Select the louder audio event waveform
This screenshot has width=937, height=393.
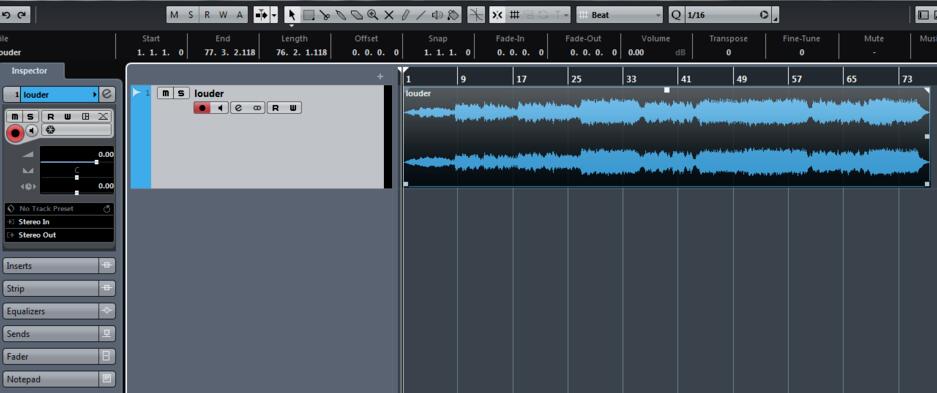tap(666, 137)
